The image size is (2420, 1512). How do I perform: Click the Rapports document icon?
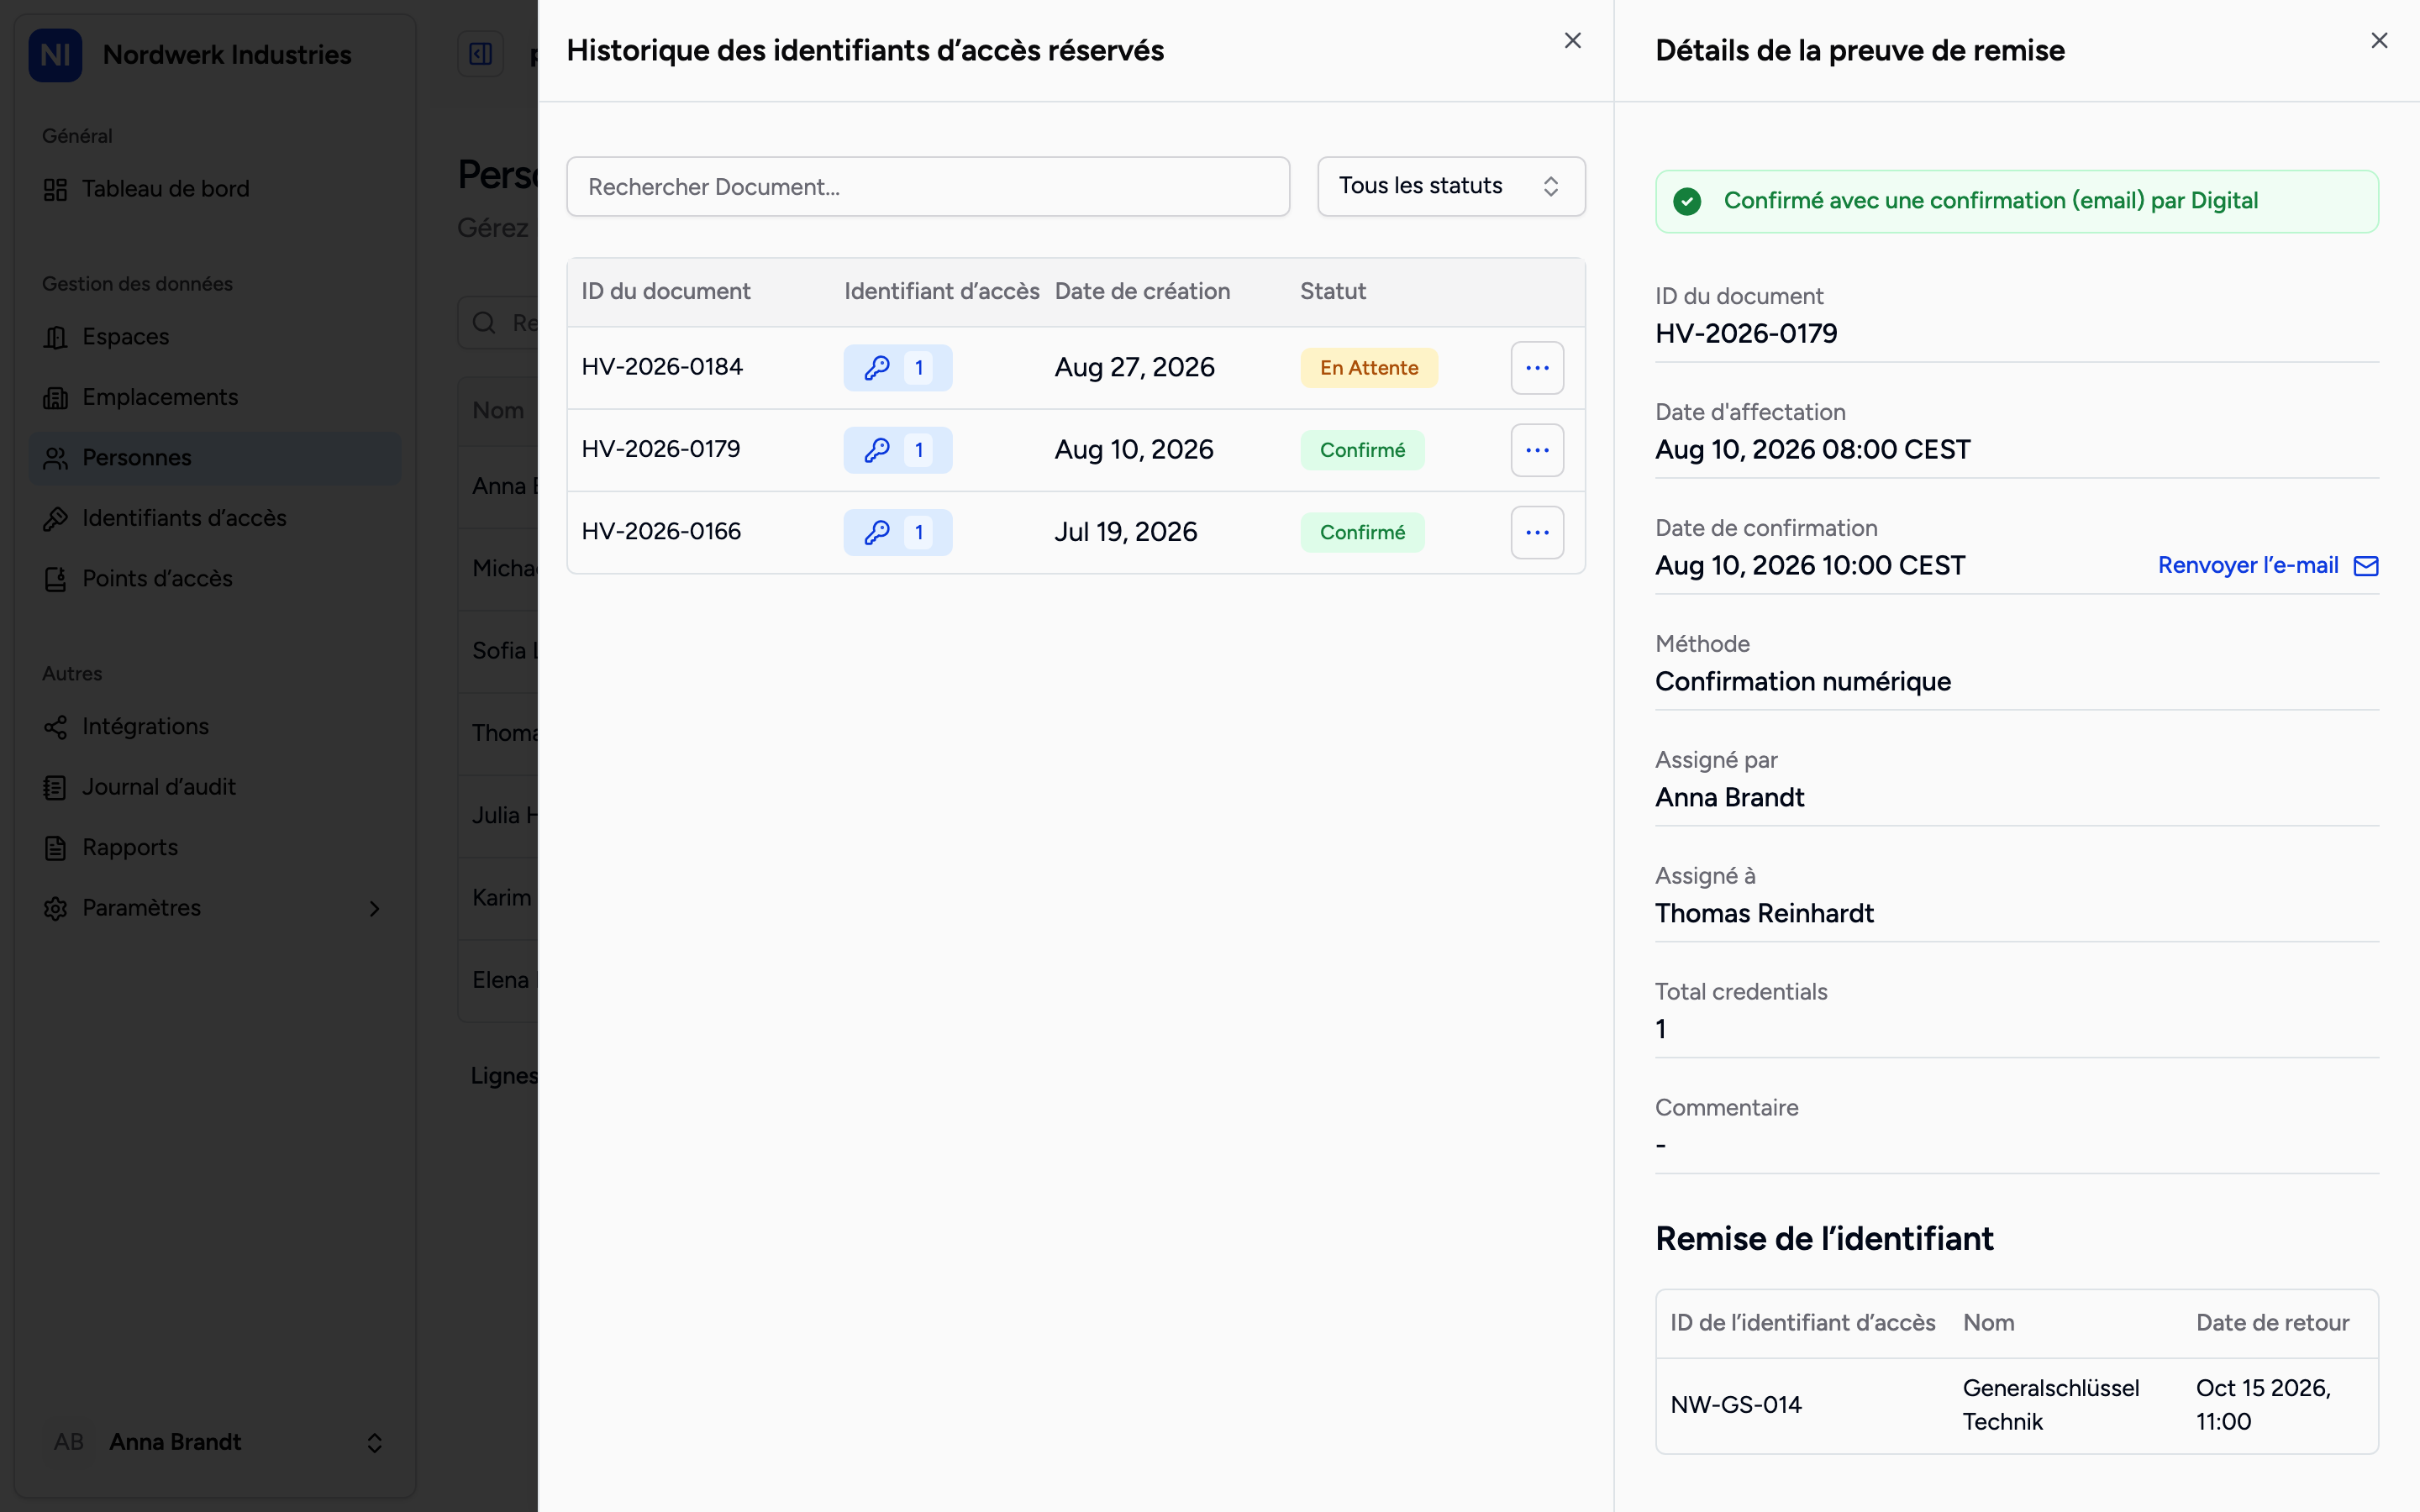point(56,848)
